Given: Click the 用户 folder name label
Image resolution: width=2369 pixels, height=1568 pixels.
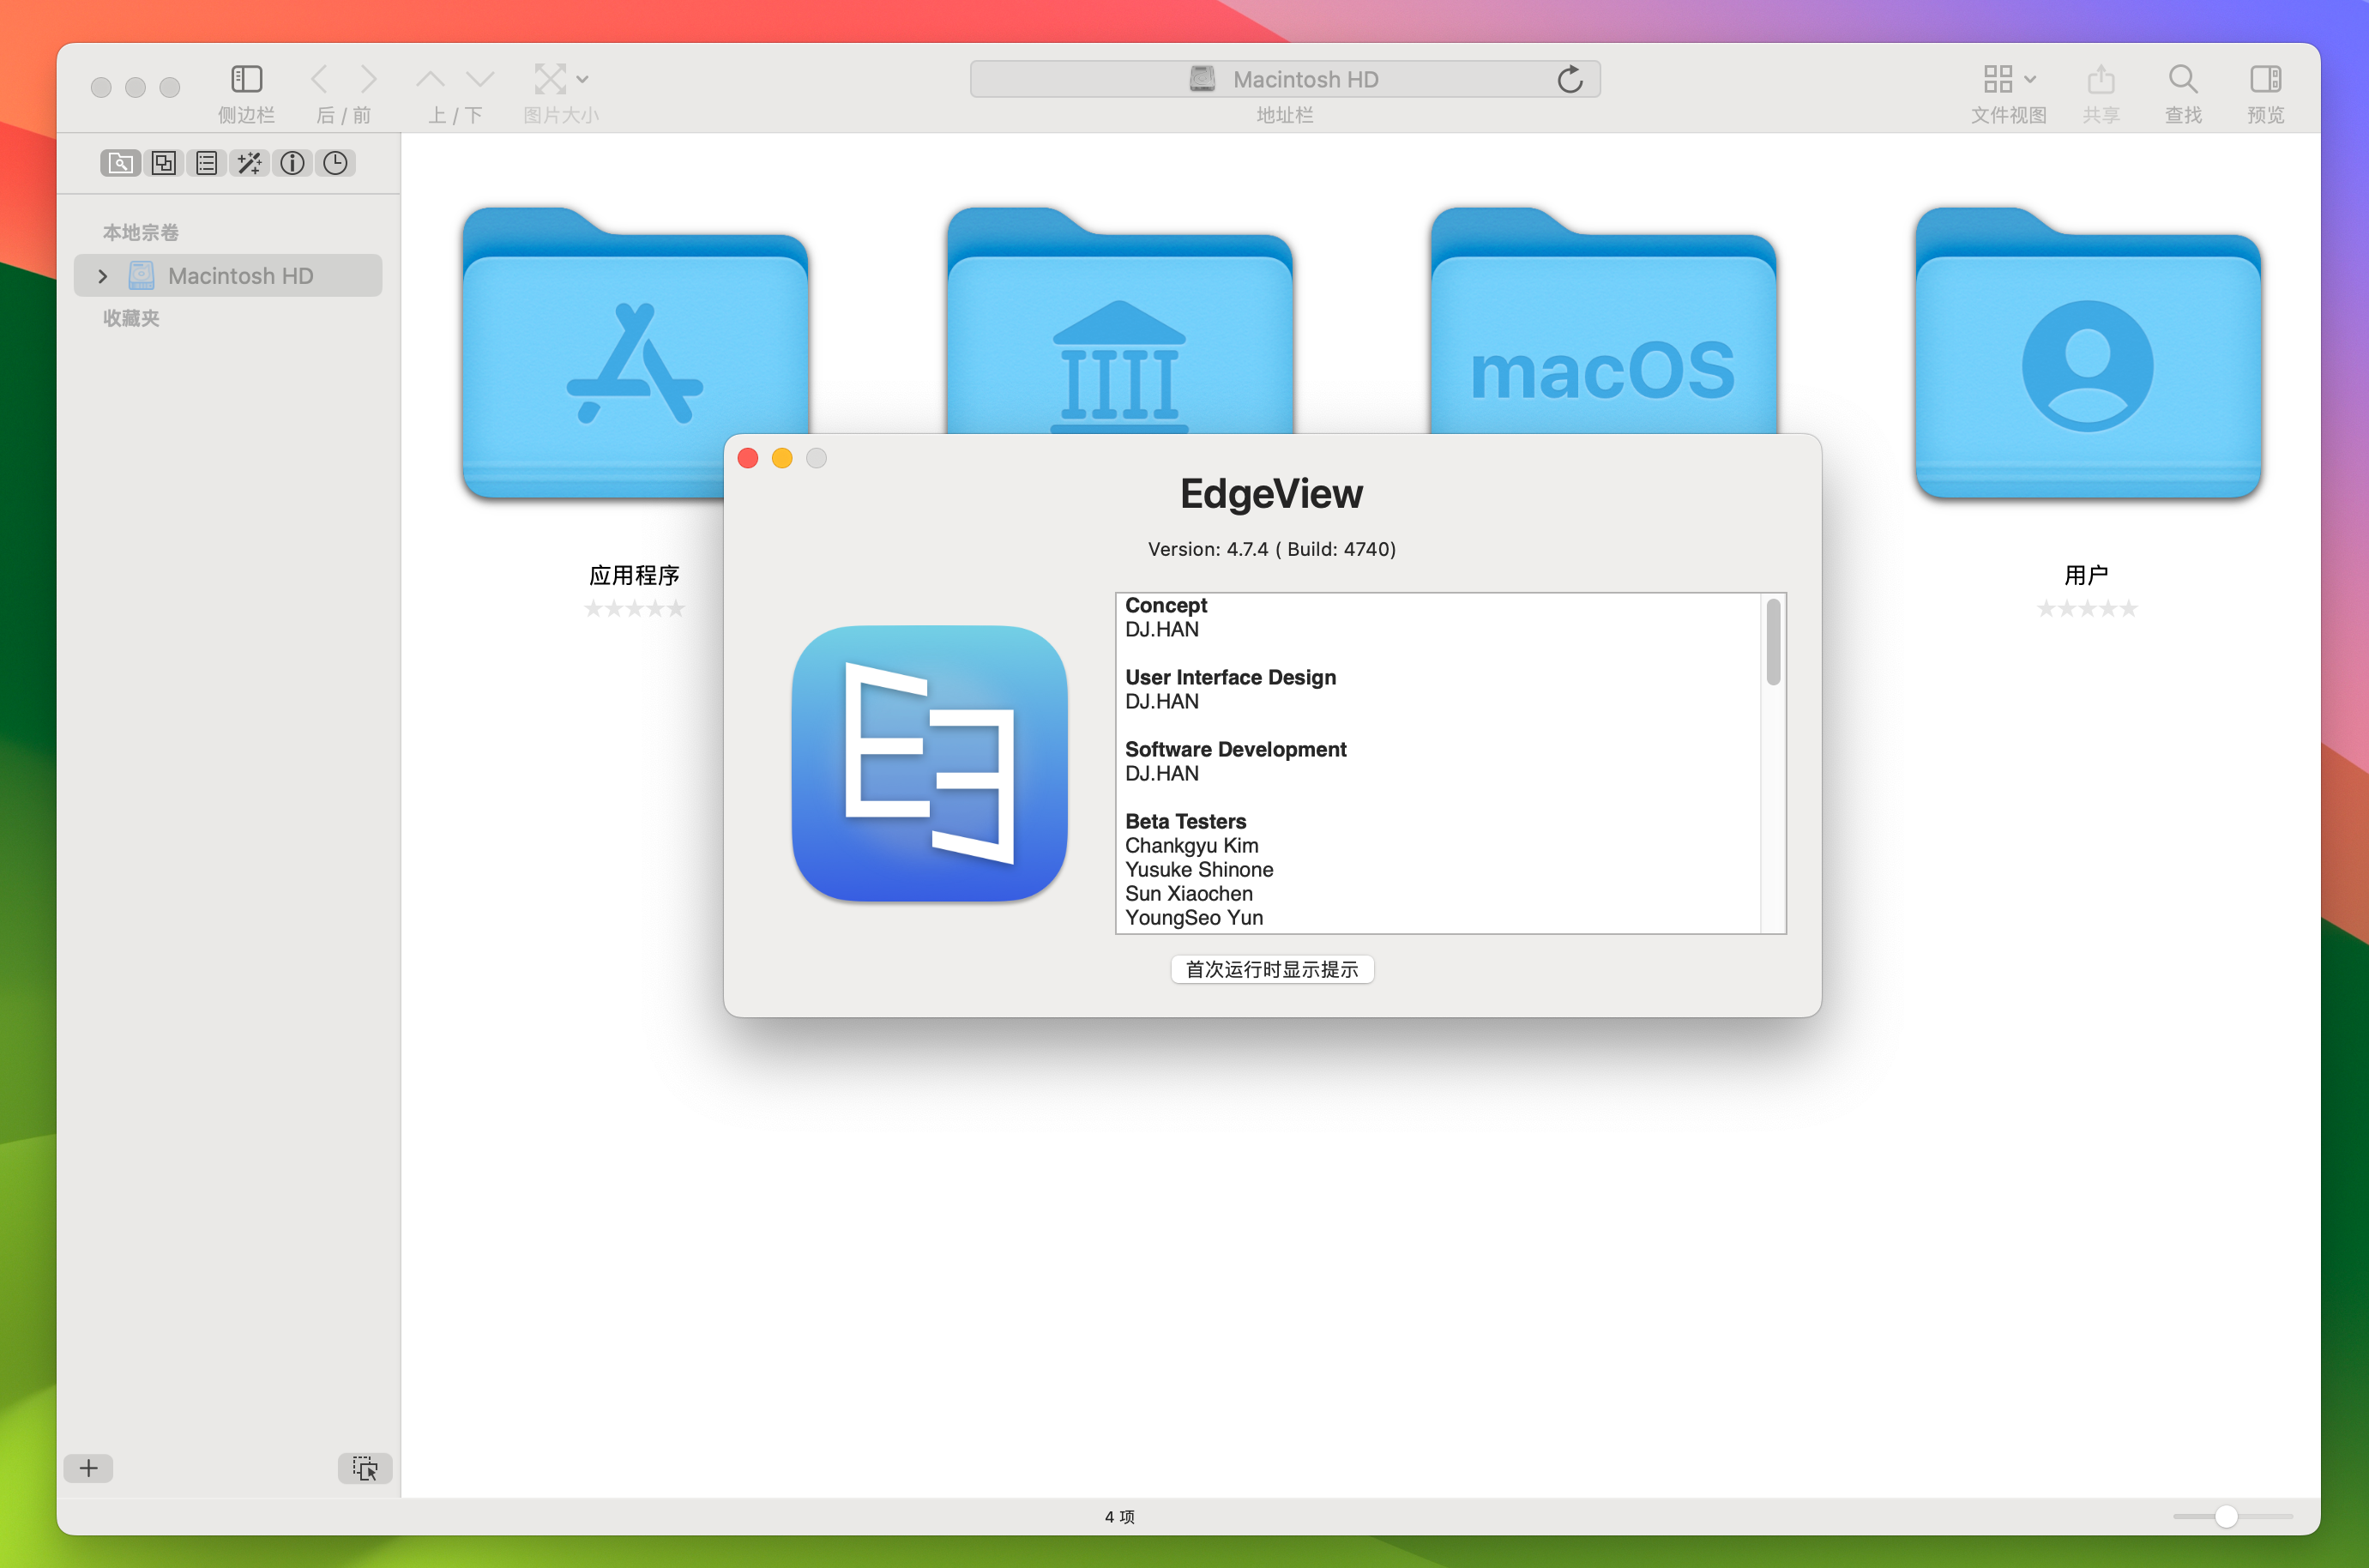Looking at the screenshot, I should [x=2087, y=575].
